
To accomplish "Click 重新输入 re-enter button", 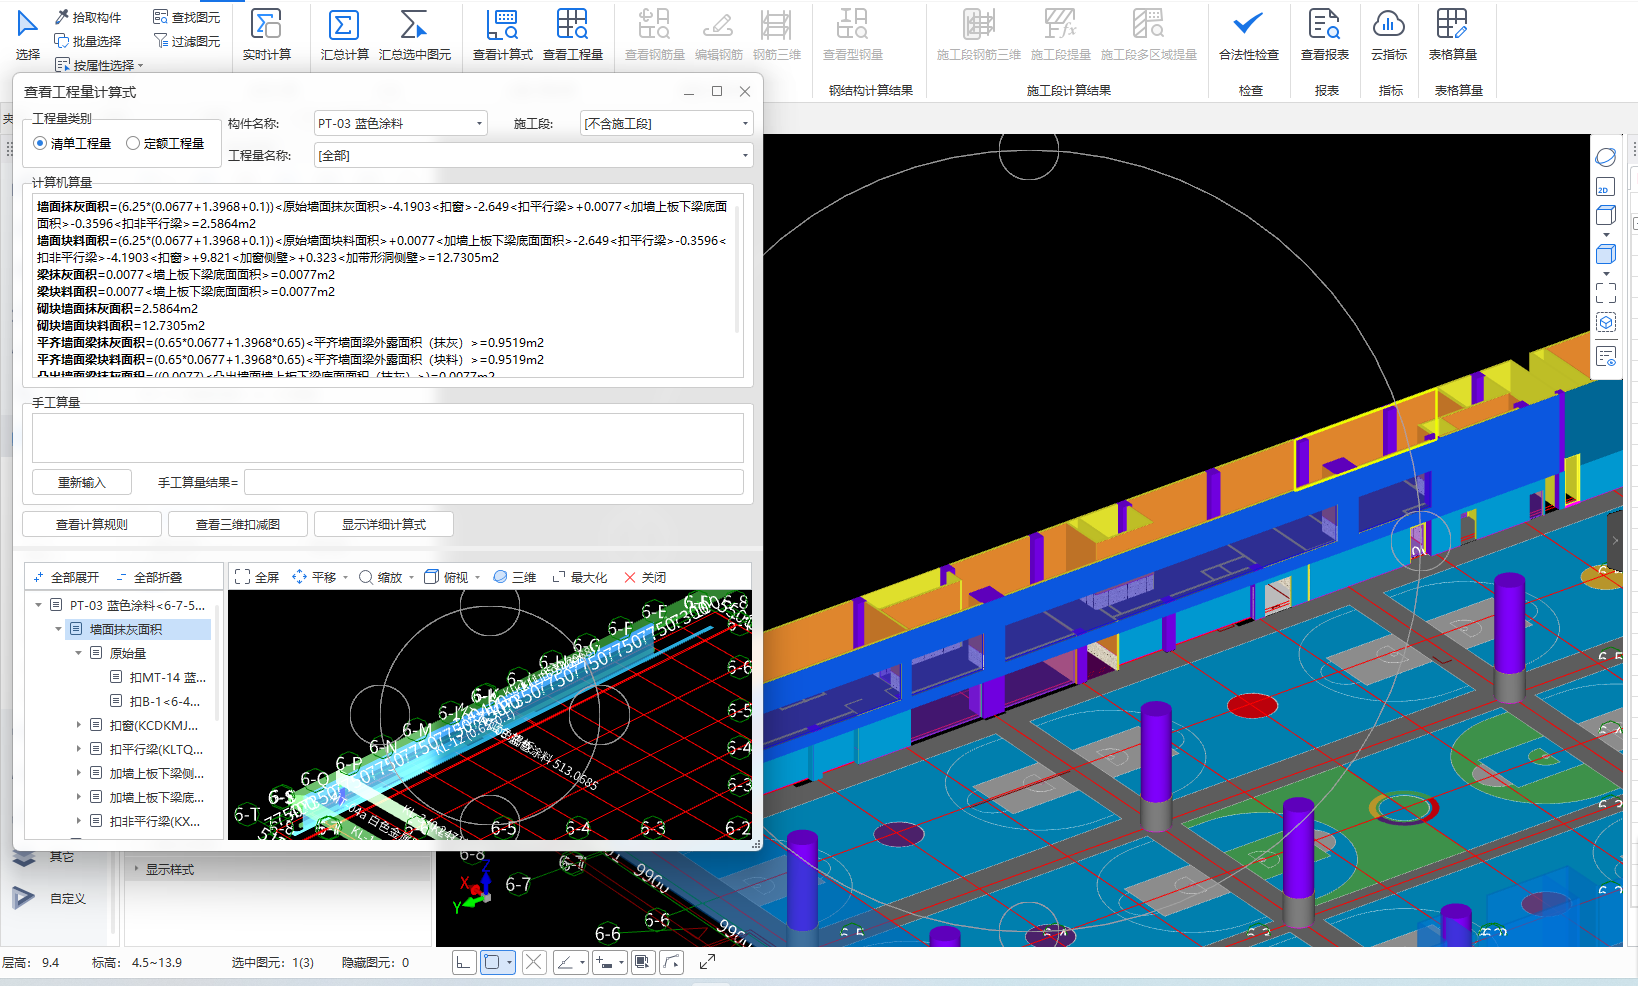I will 82,482.
